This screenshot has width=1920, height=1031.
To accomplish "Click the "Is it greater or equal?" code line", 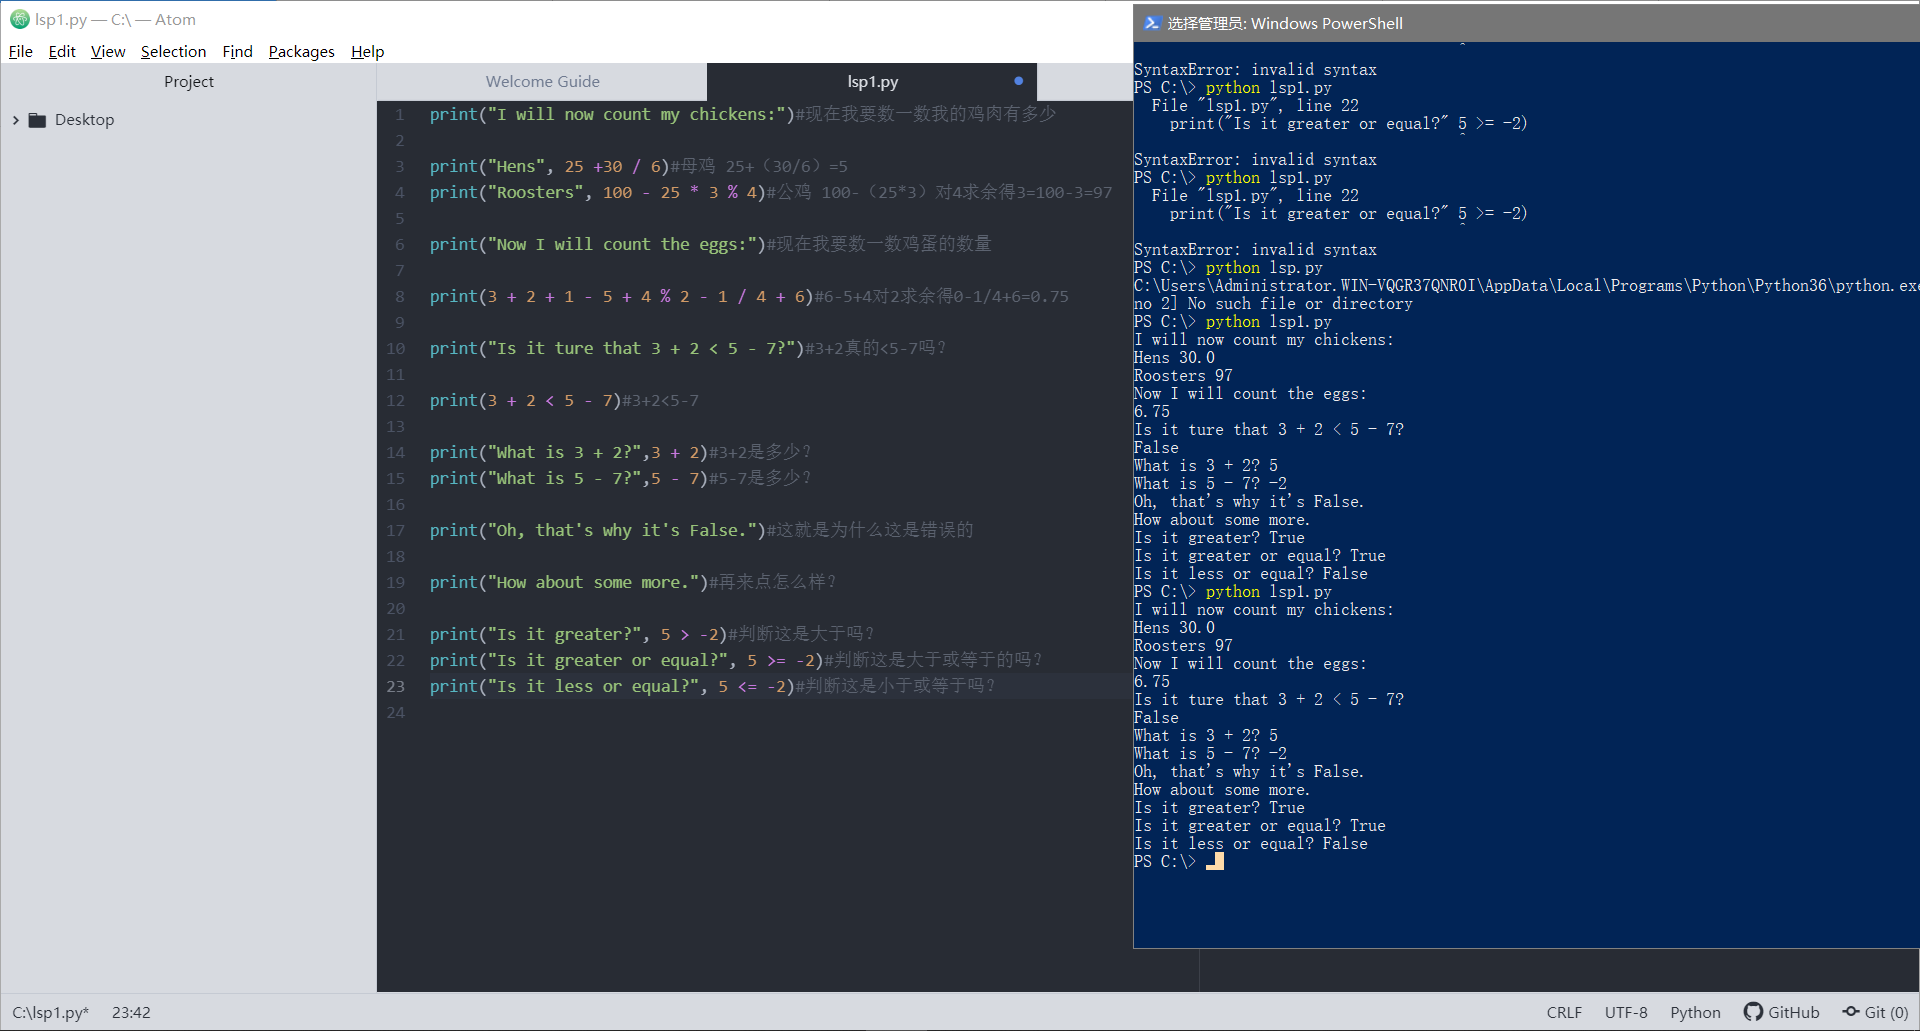I will click(x=736, y=661).
